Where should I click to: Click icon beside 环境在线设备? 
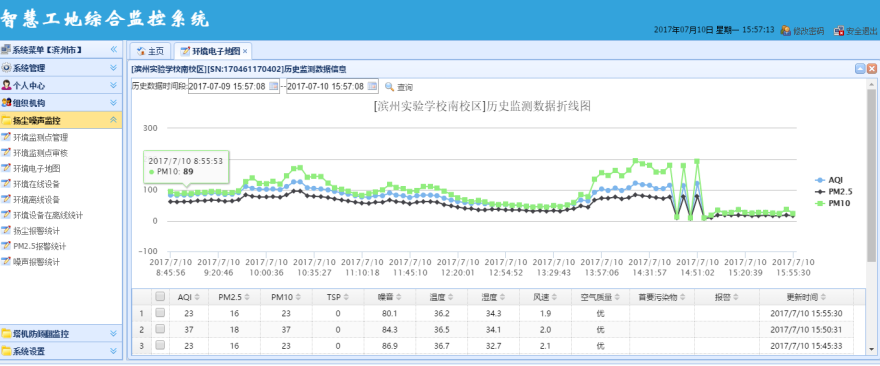7,184
